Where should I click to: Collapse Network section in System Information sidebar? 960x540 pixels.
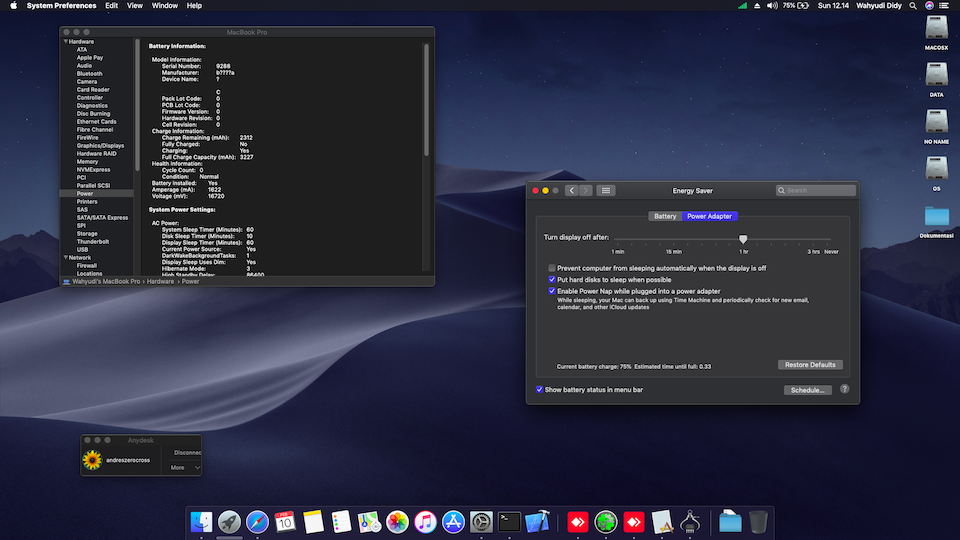click(x=66, y=258)
